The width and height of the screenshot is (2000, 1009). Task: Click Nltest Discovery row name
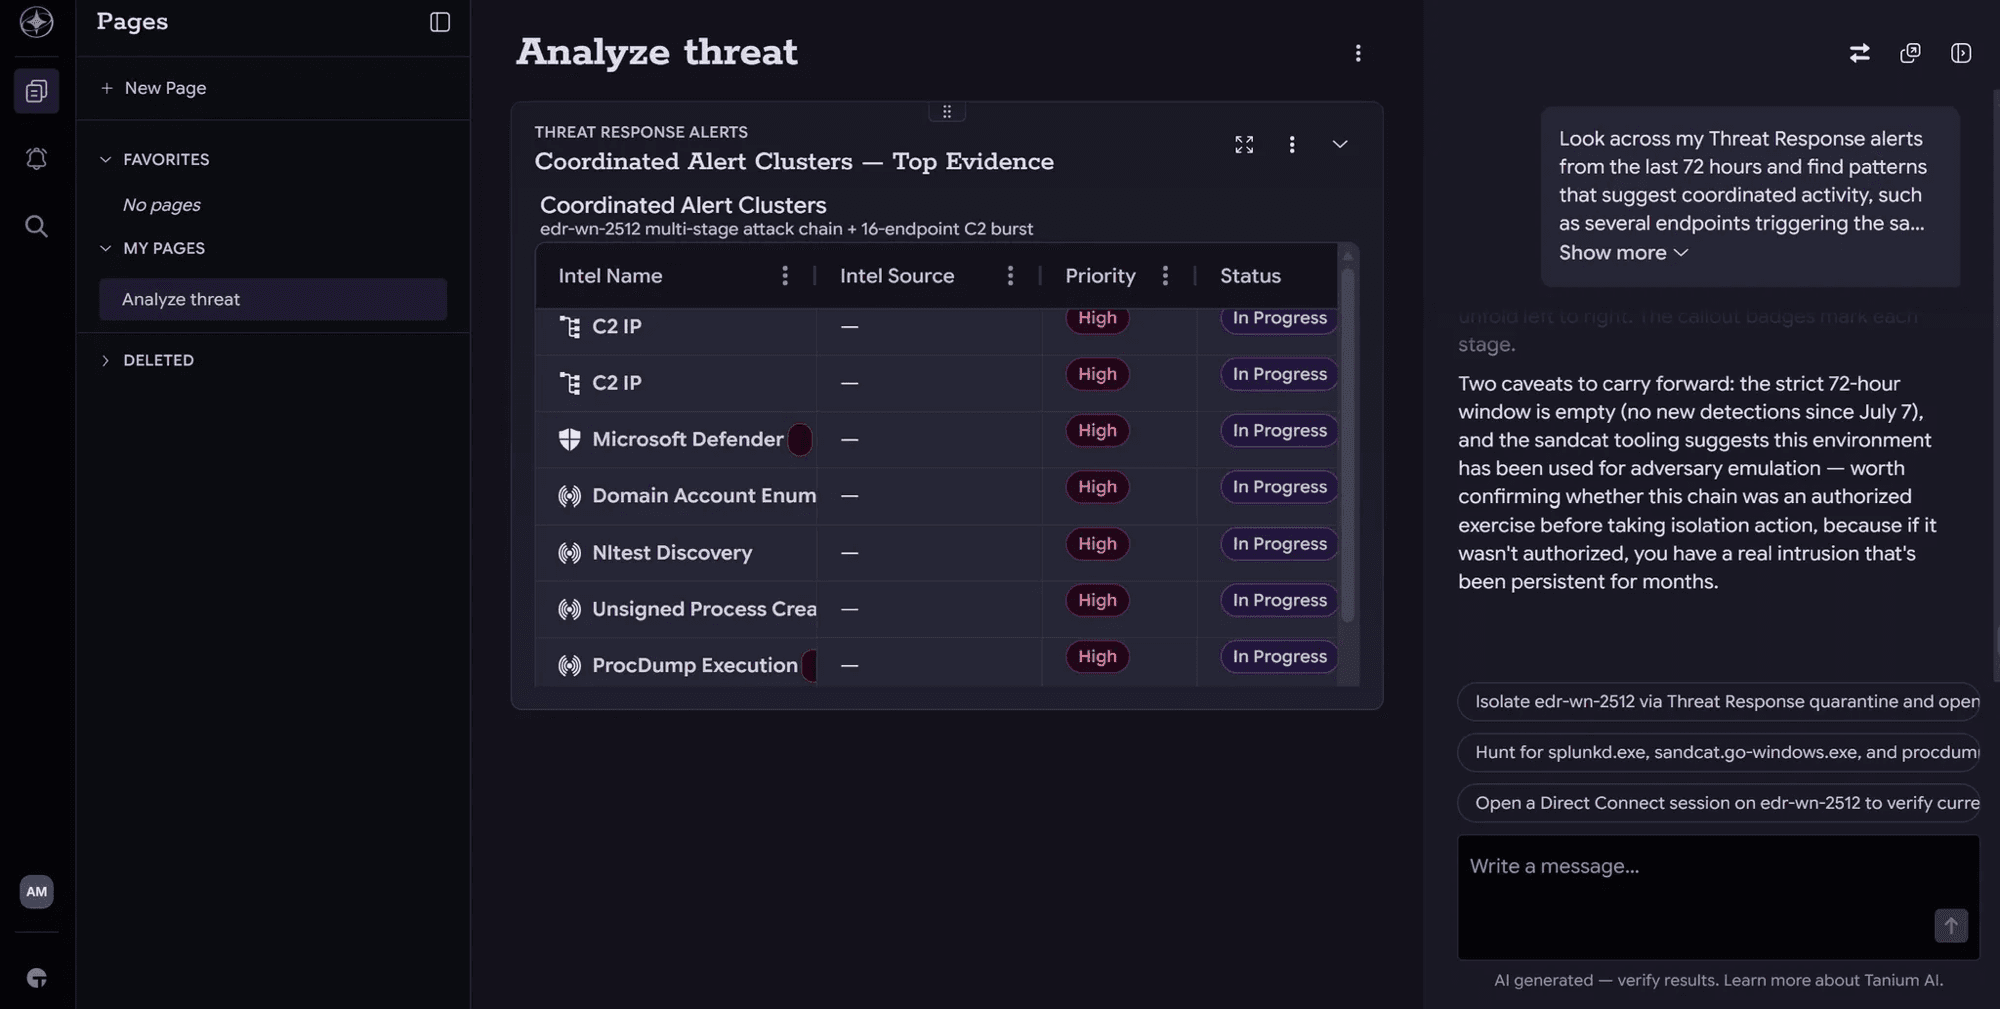tap(672, 553)
